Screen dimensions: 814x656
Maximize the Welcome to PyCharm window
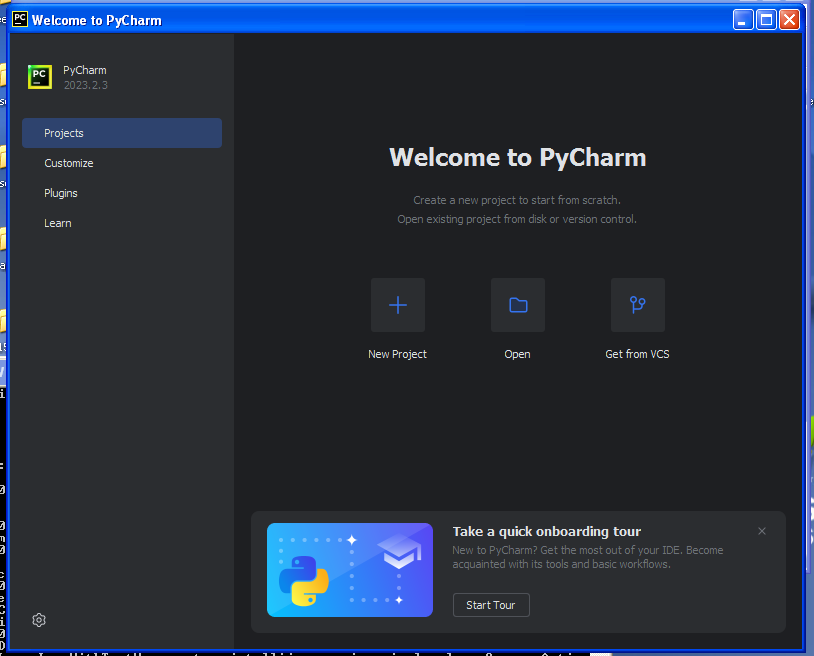766,20
